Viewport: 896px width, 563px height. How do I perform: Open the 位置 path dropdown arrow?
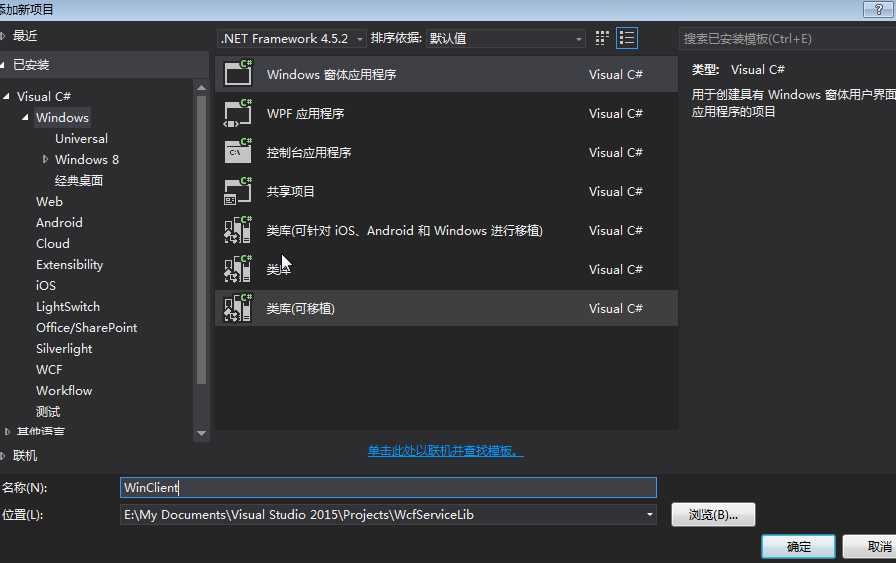tap(649, 515)
